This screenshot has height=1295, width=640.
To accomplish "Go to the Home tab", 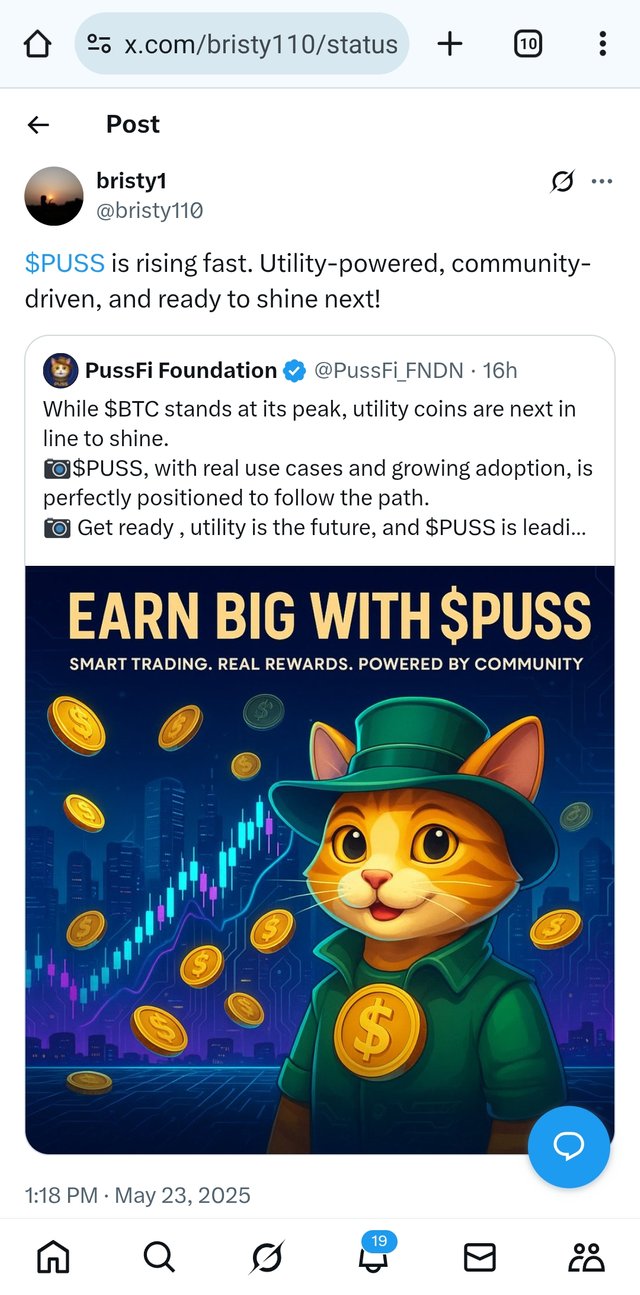I will (53, 1257).
